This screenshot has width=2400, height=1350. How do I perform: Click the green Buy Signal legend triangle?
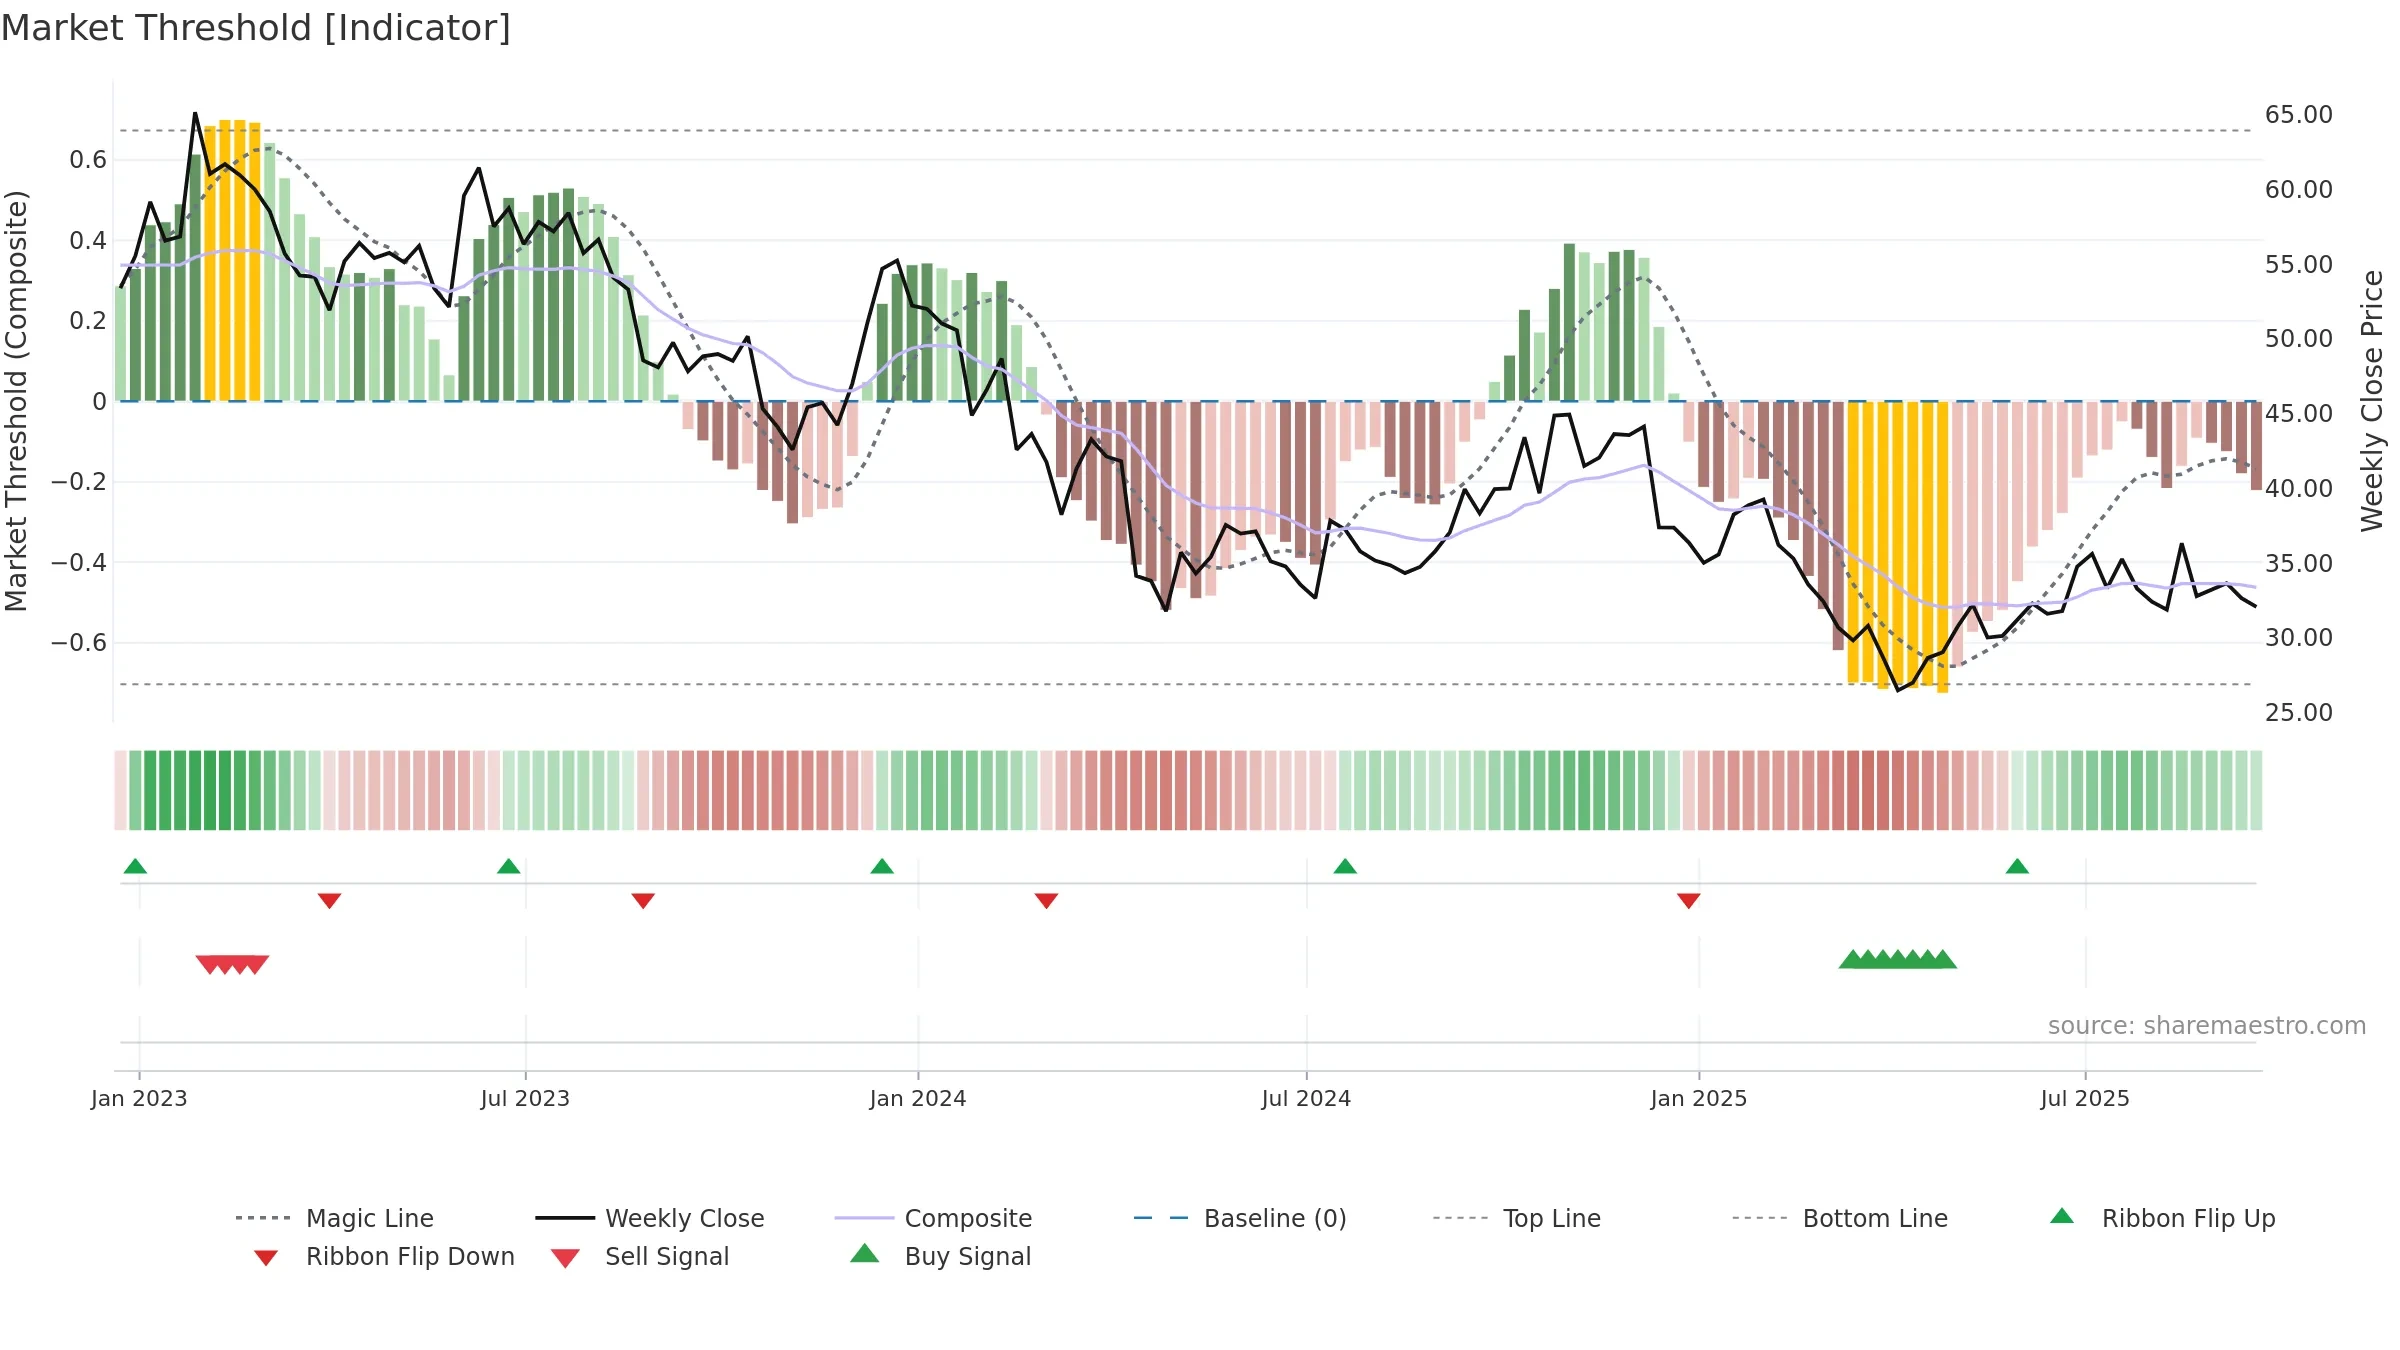[x=865, y=1253]
